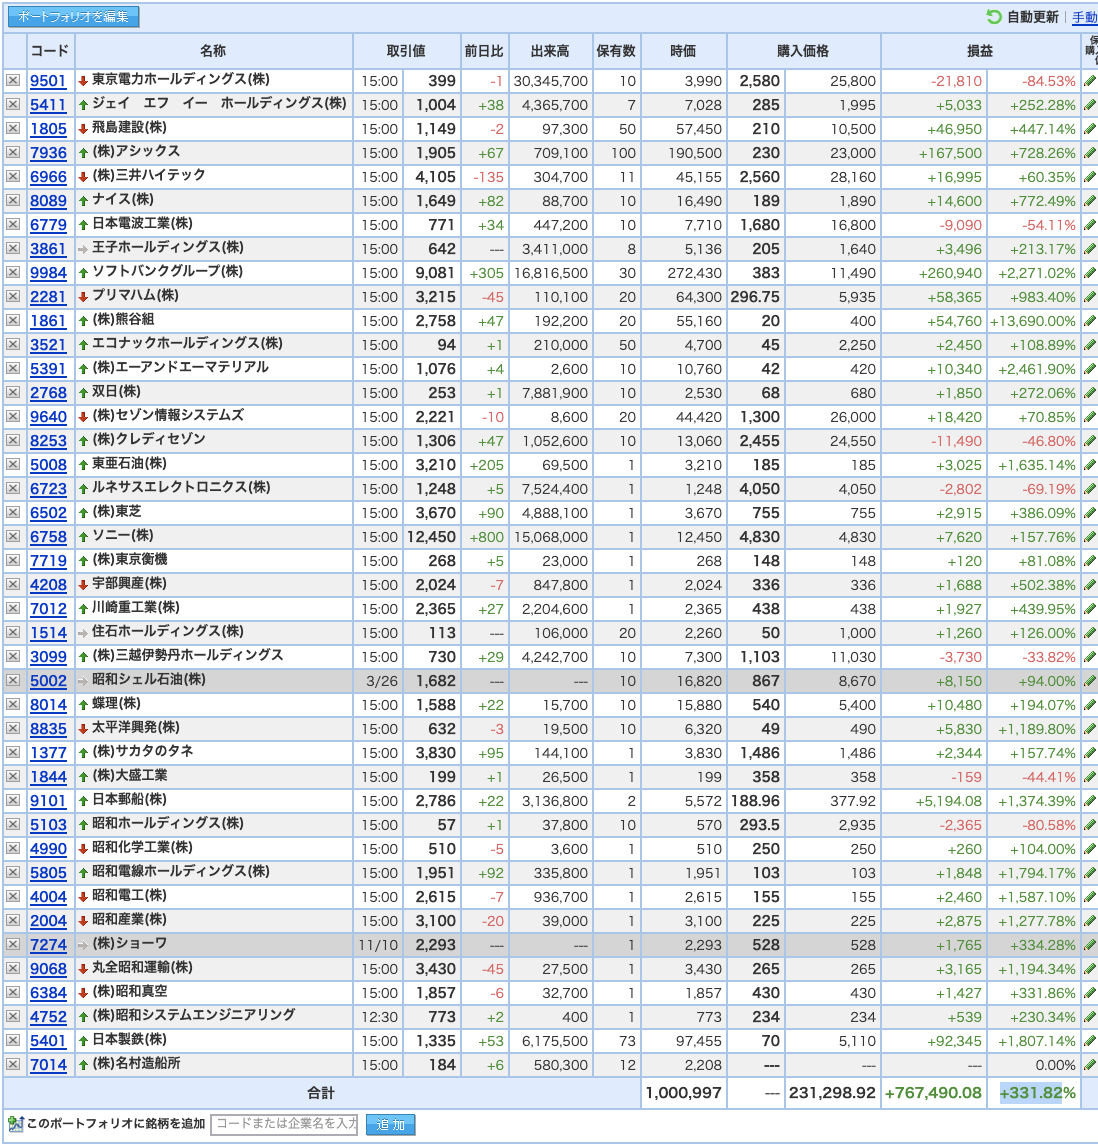1098x1148 pixels.
Task: Click total purchase cost 231,298.92
Action: click(832, 1093)
